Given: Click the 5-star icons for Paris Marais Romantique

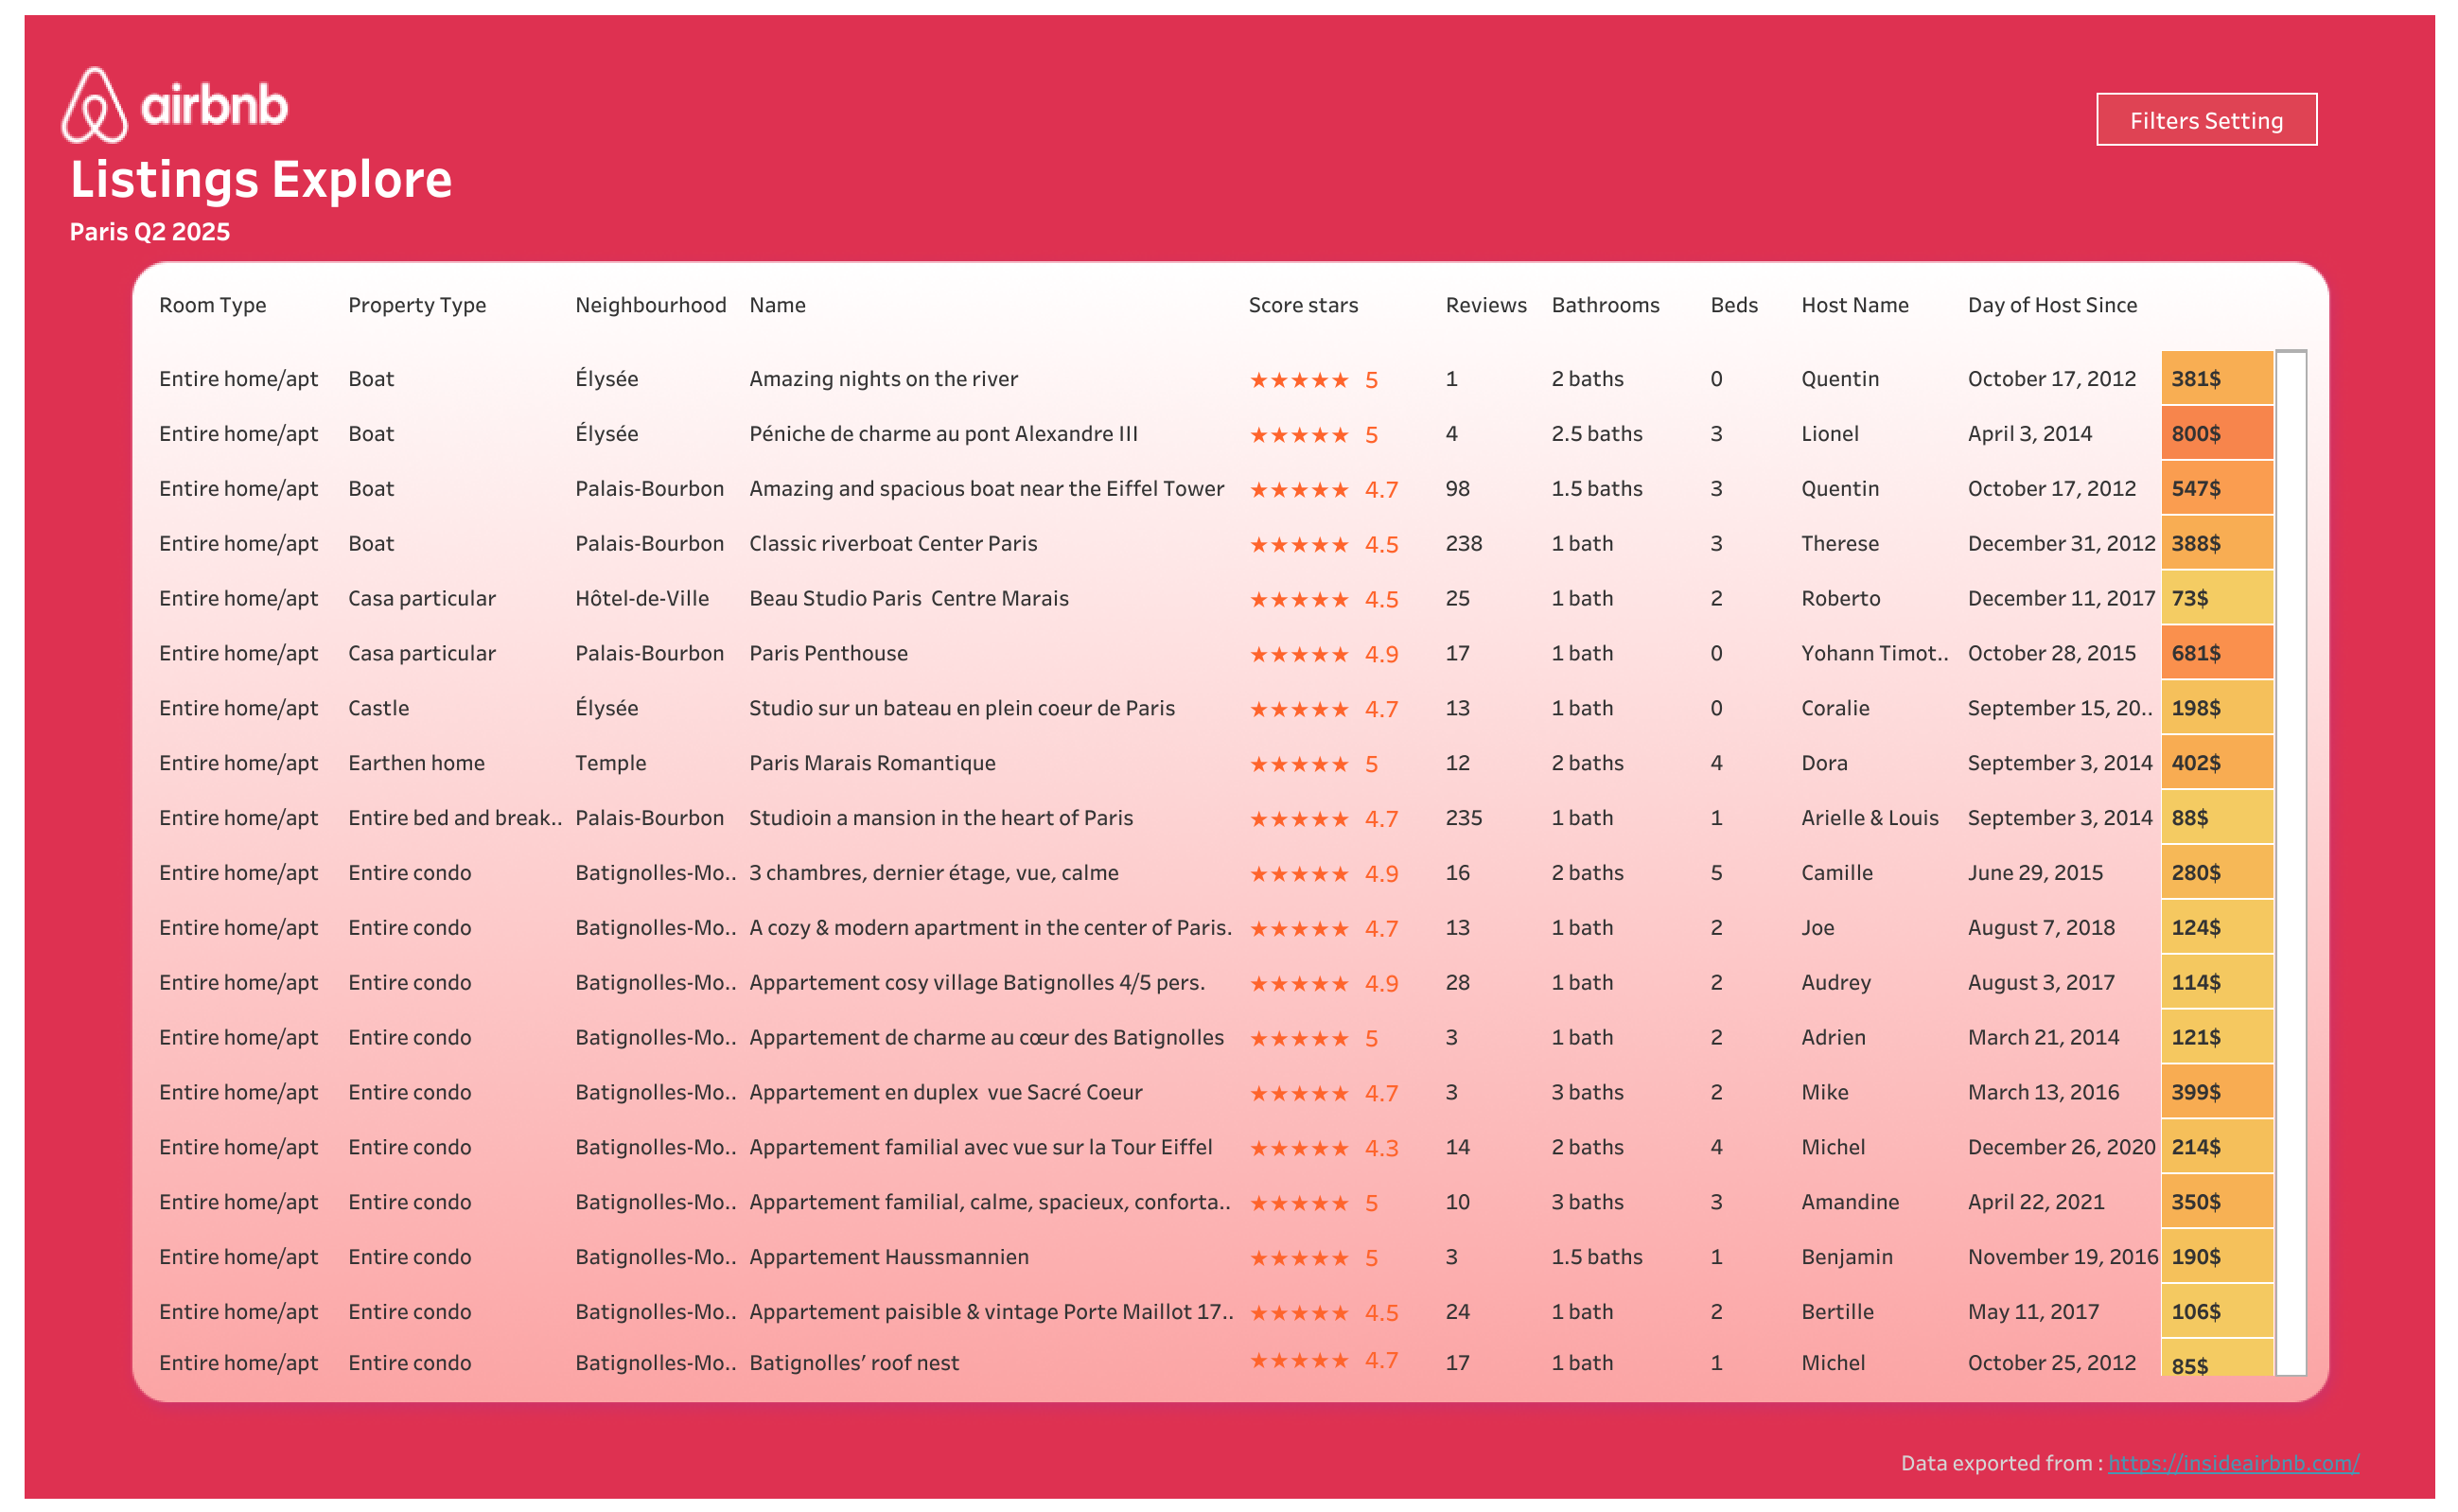Looking at the screenshot, I should click(1303, 763).
